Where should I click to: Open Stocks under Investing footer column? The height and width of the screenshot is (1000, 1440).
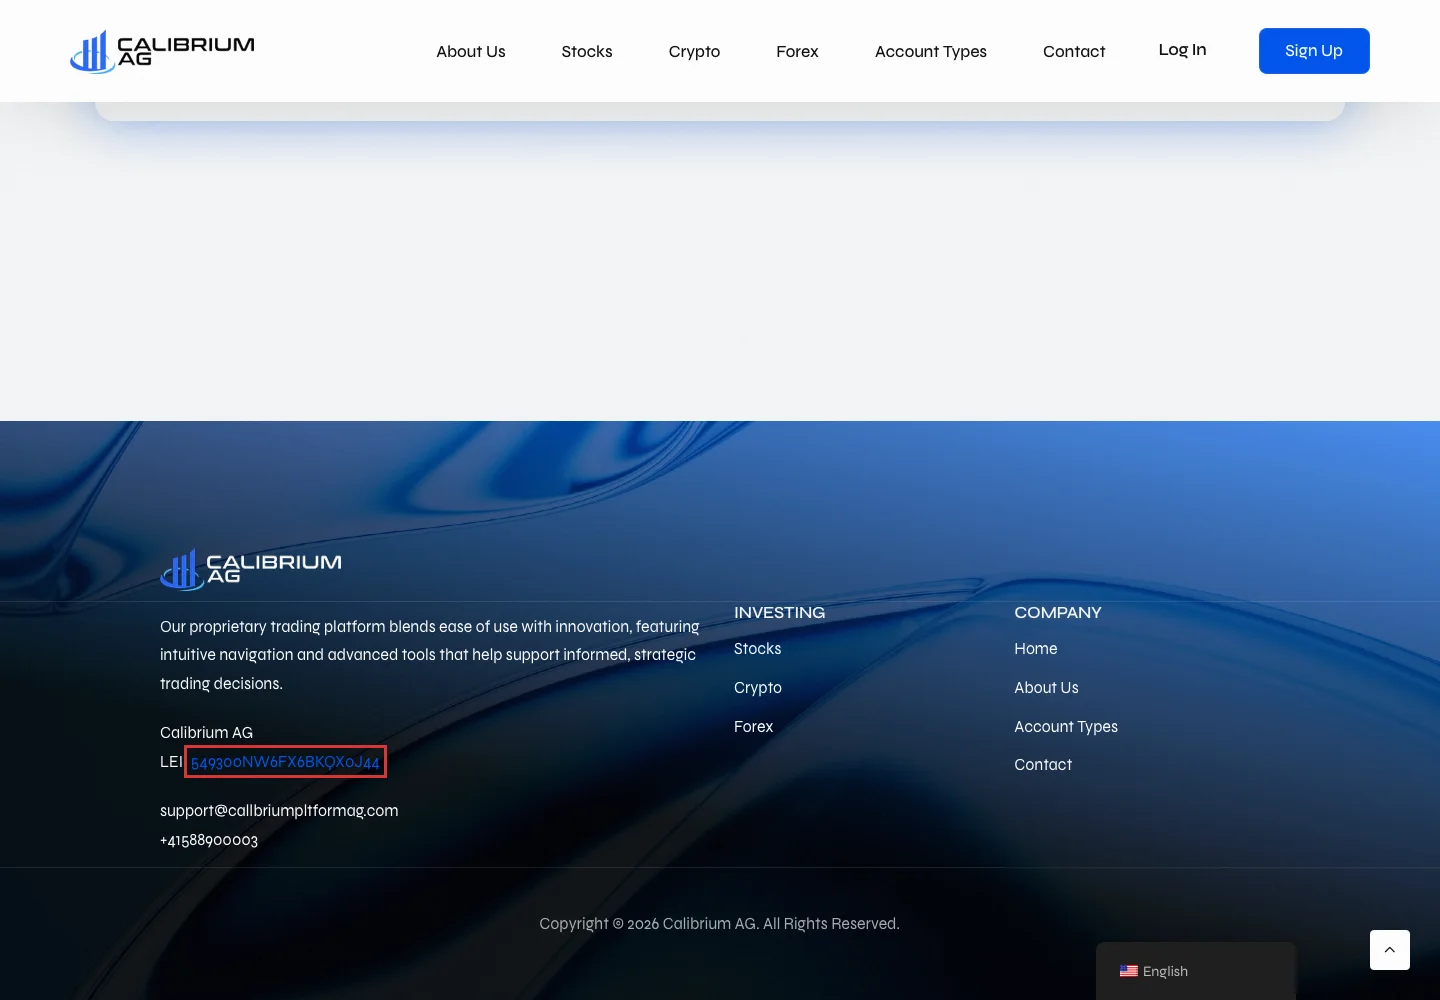(x=758, y=649)
